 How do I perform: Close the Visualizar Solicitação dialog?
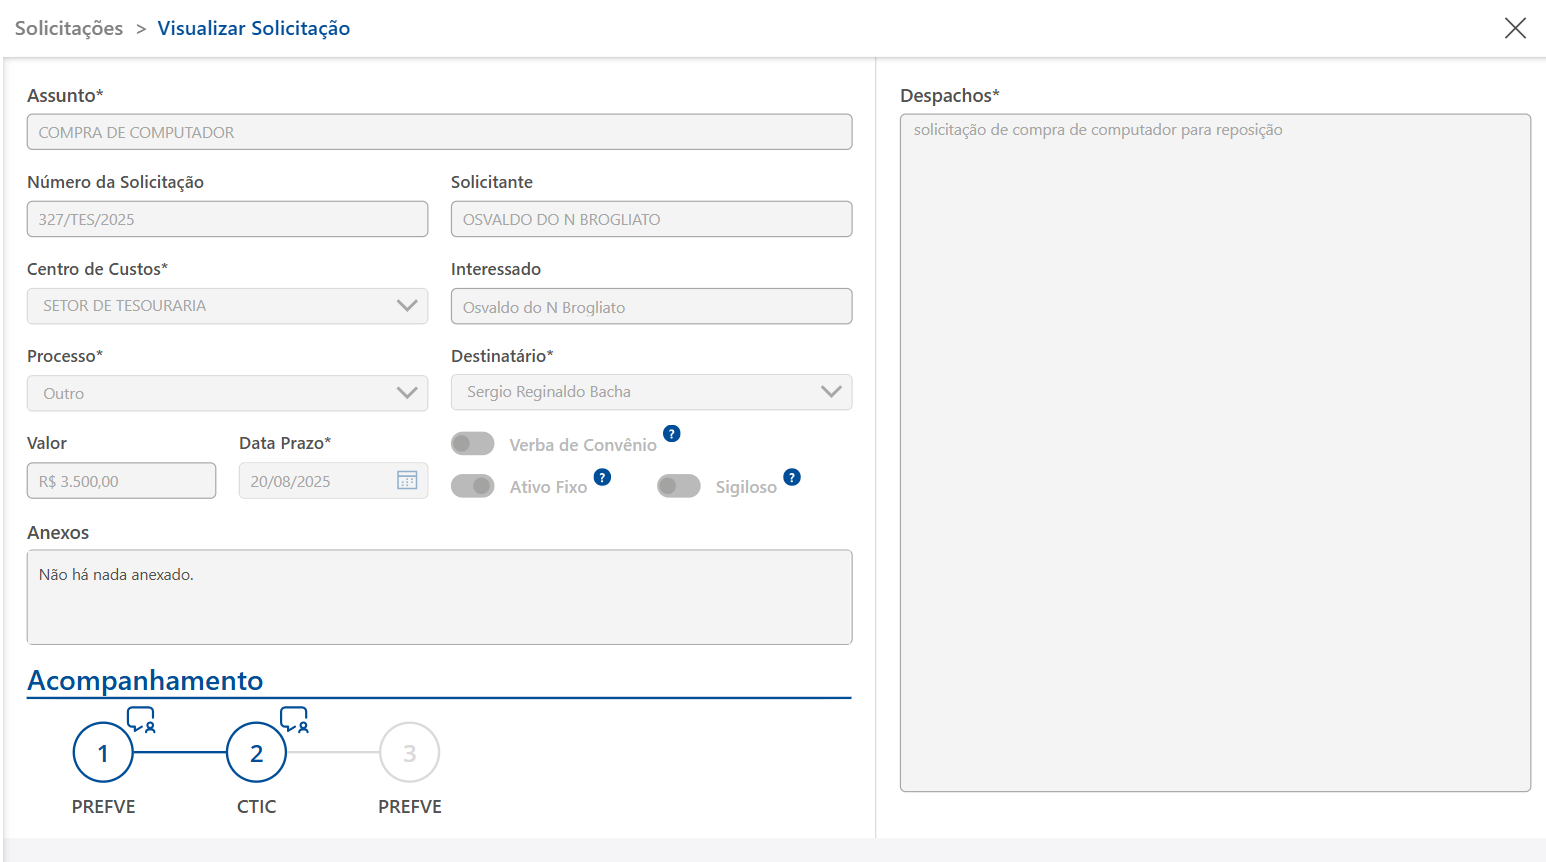tap(1515, 28)
